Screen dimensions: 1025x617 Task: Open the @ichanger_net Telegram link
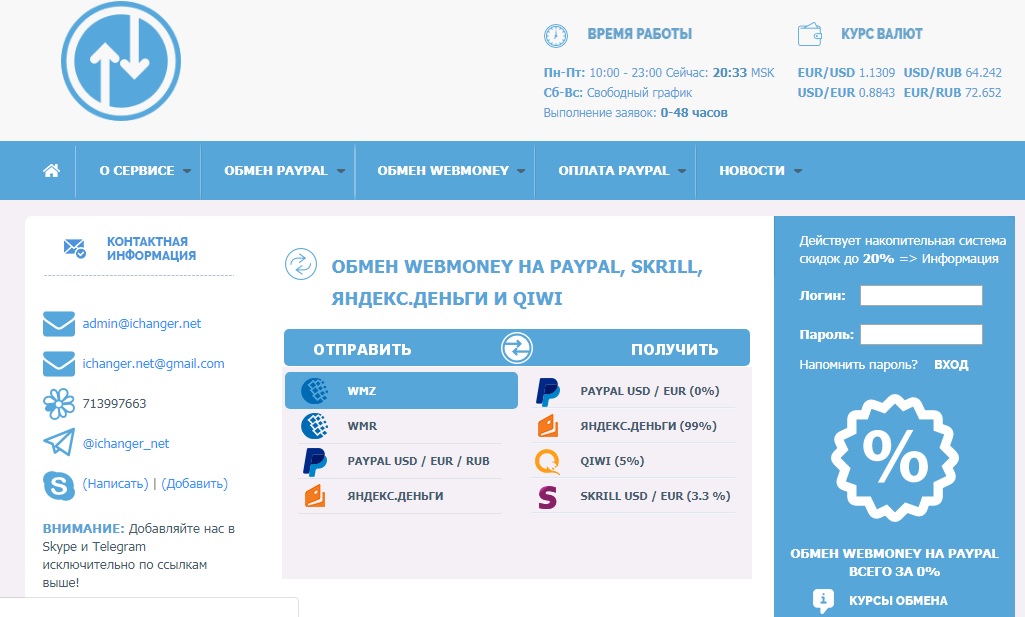pos(126,444)
